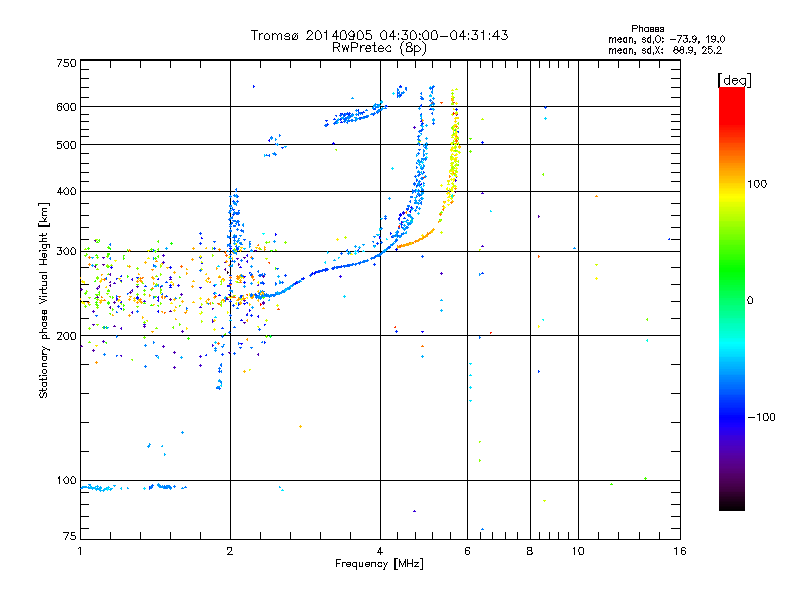Click the x-axis tick label "8"
800x600 pixels.
pyautogui.click(x=530, y=551)
